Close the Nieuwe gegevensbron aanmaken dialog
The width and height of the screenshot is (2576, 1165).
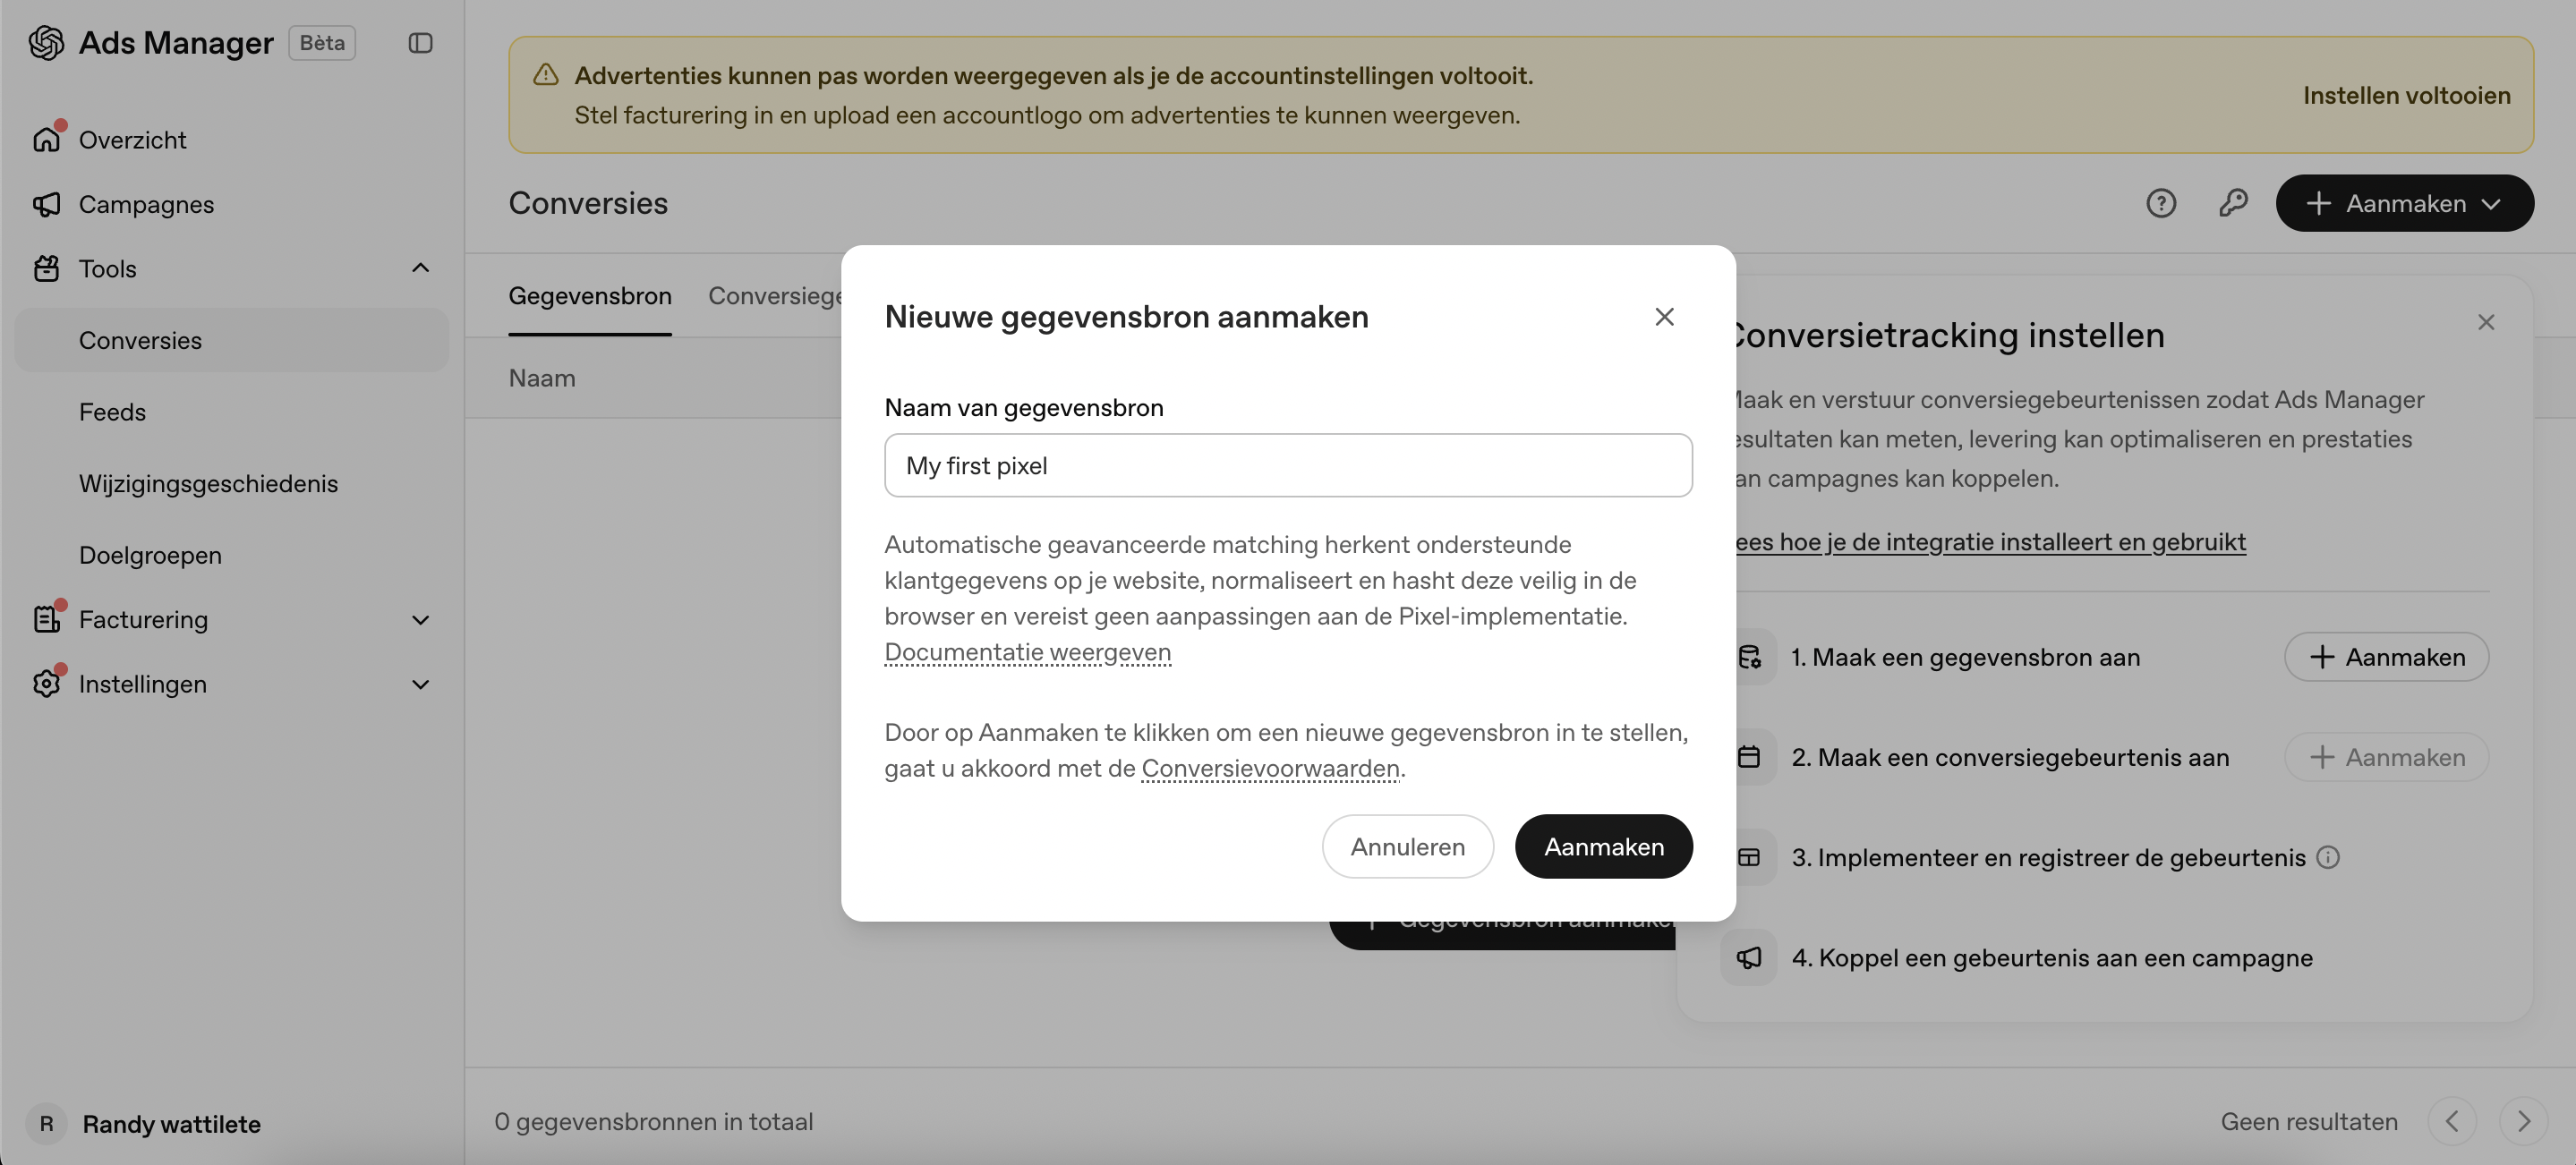1664,316
